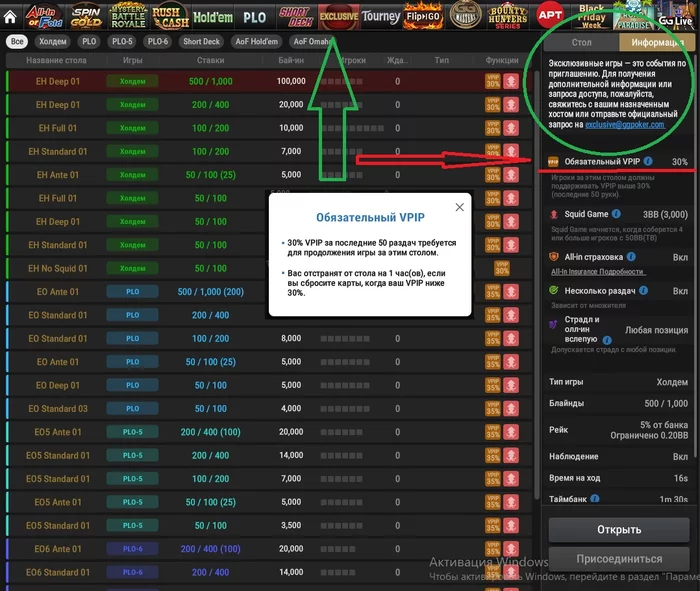The image size is (700, 591).
Task: Show info tooltip for Squid Game setting
Action: click(616, 214)
